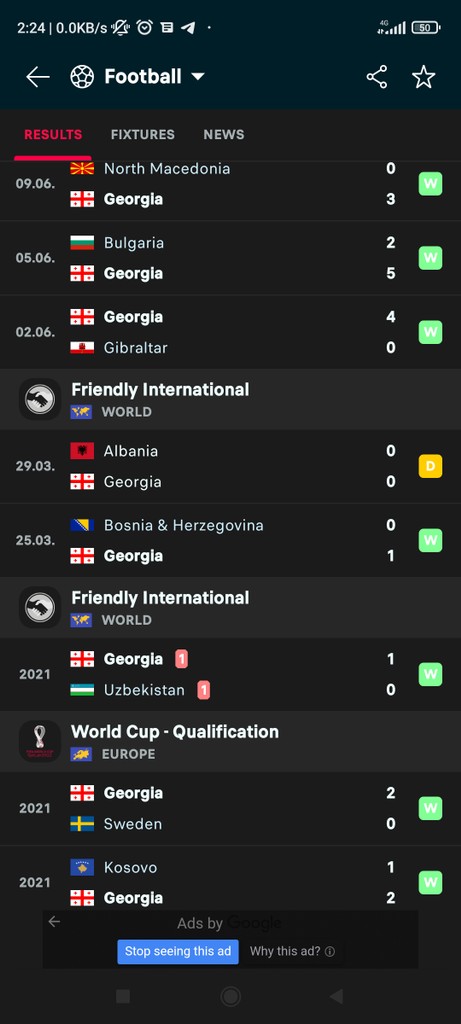Viewport: 461px width, 1024px height.
Task: Tap the green W badge on Georgia–Sweden match
Action: [430, 808]
